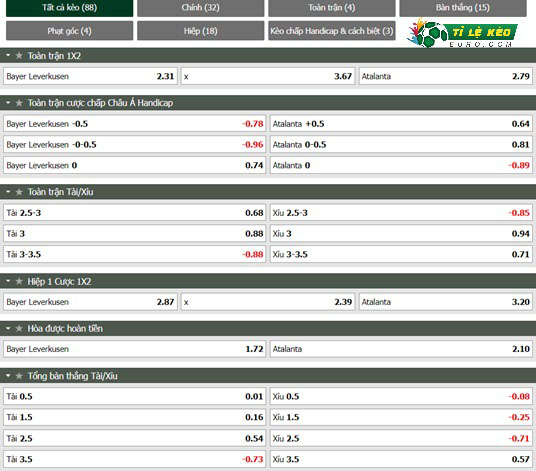Star the Hòa được hoàn tiền section
This screenshot has height=471, width=536.
point(19,328)
